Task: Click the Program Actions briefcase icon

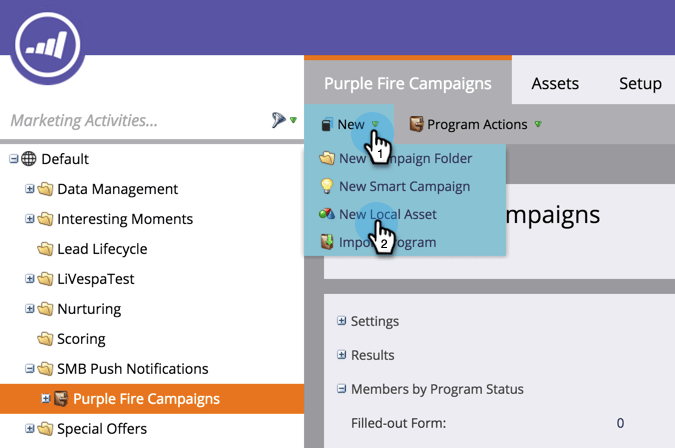Action: (416, 124)
